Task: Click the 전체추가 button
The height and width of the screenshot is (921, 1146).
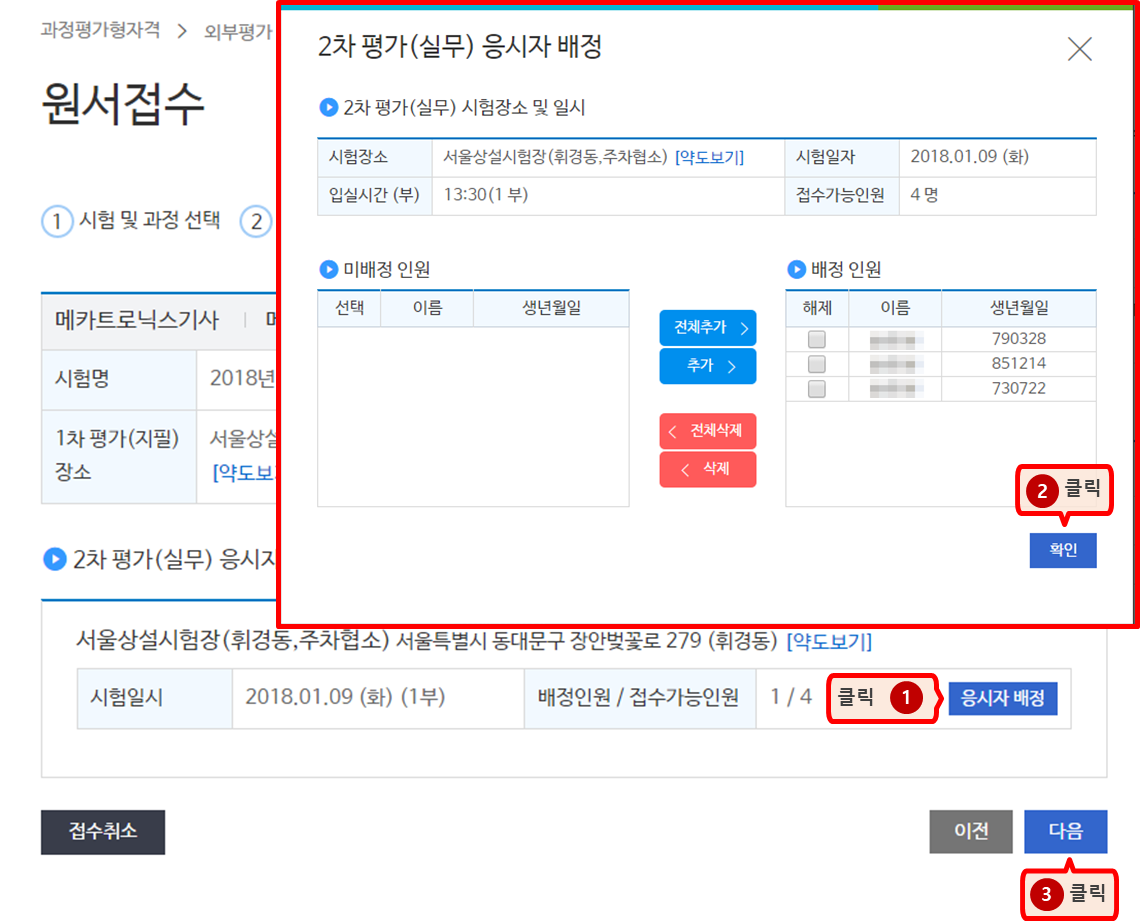Action: tap(707, 327)
